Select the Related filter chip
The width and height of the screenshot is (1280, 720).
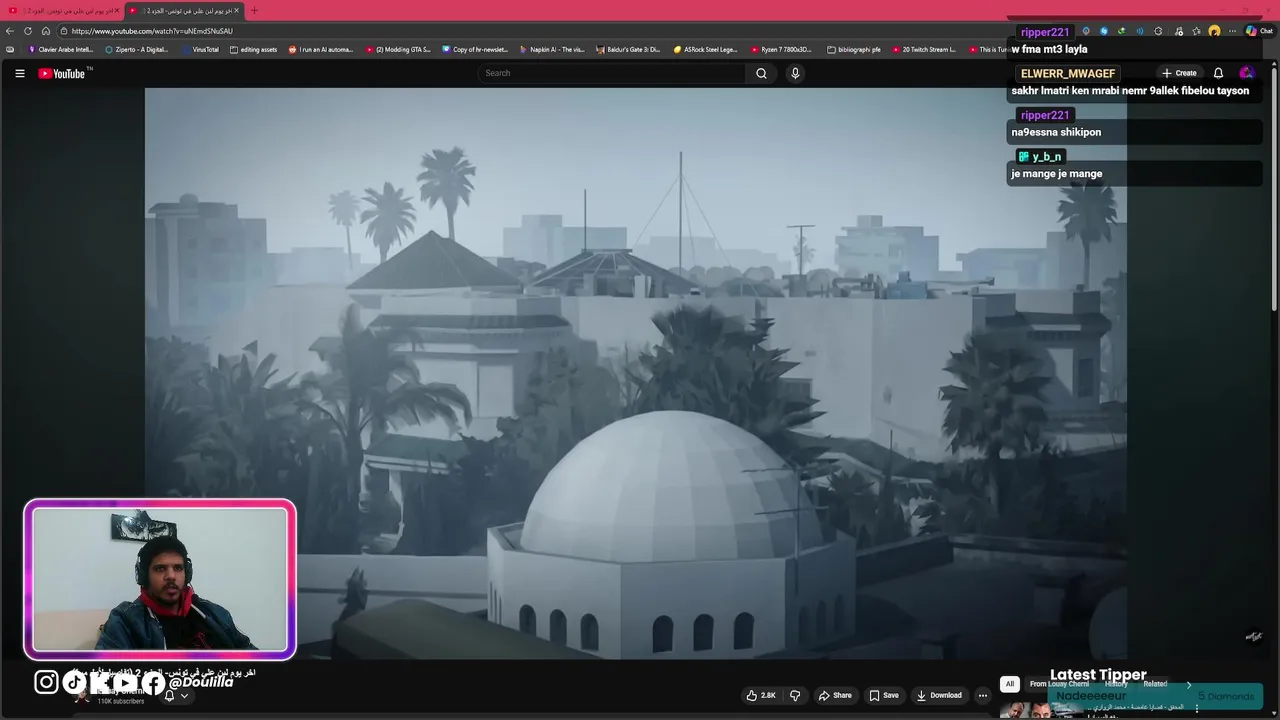click(1156, 684)
